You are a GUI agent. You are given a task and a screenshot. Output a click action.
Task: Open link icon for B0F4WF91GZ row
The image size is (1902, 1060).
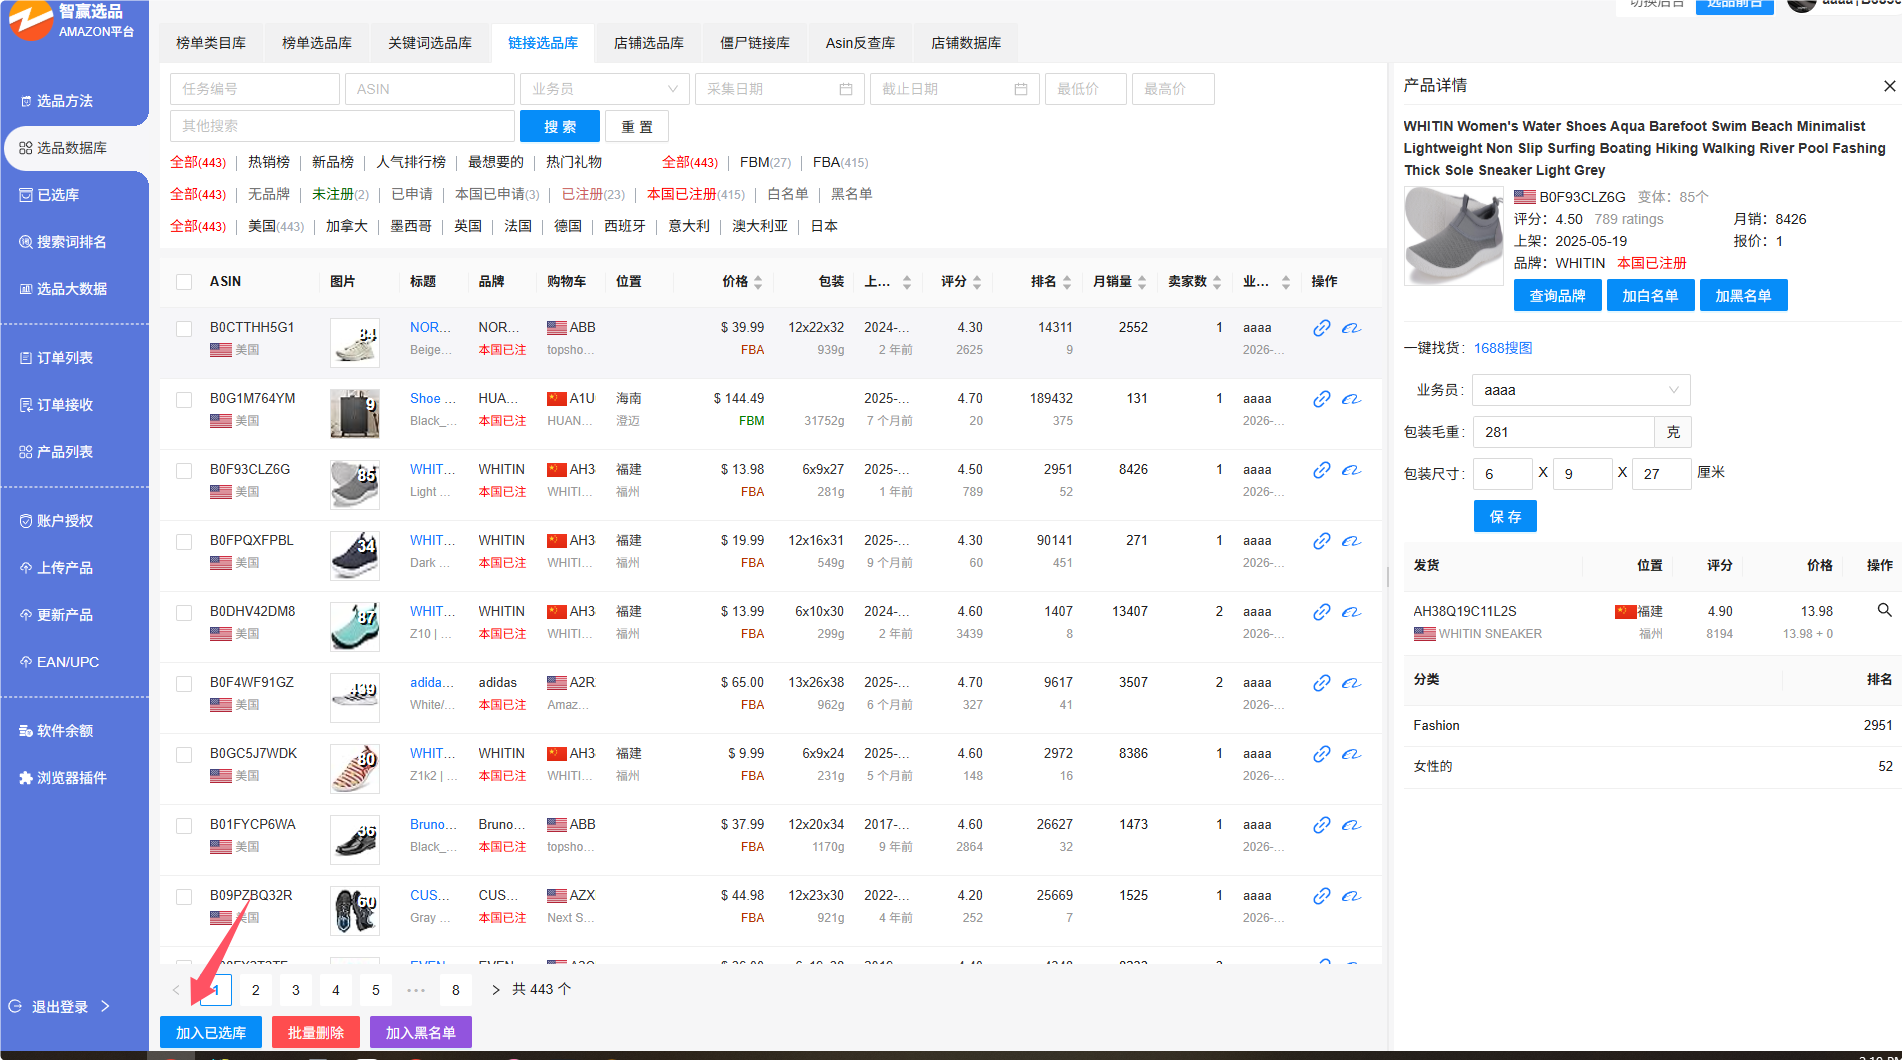point(1321,683)
